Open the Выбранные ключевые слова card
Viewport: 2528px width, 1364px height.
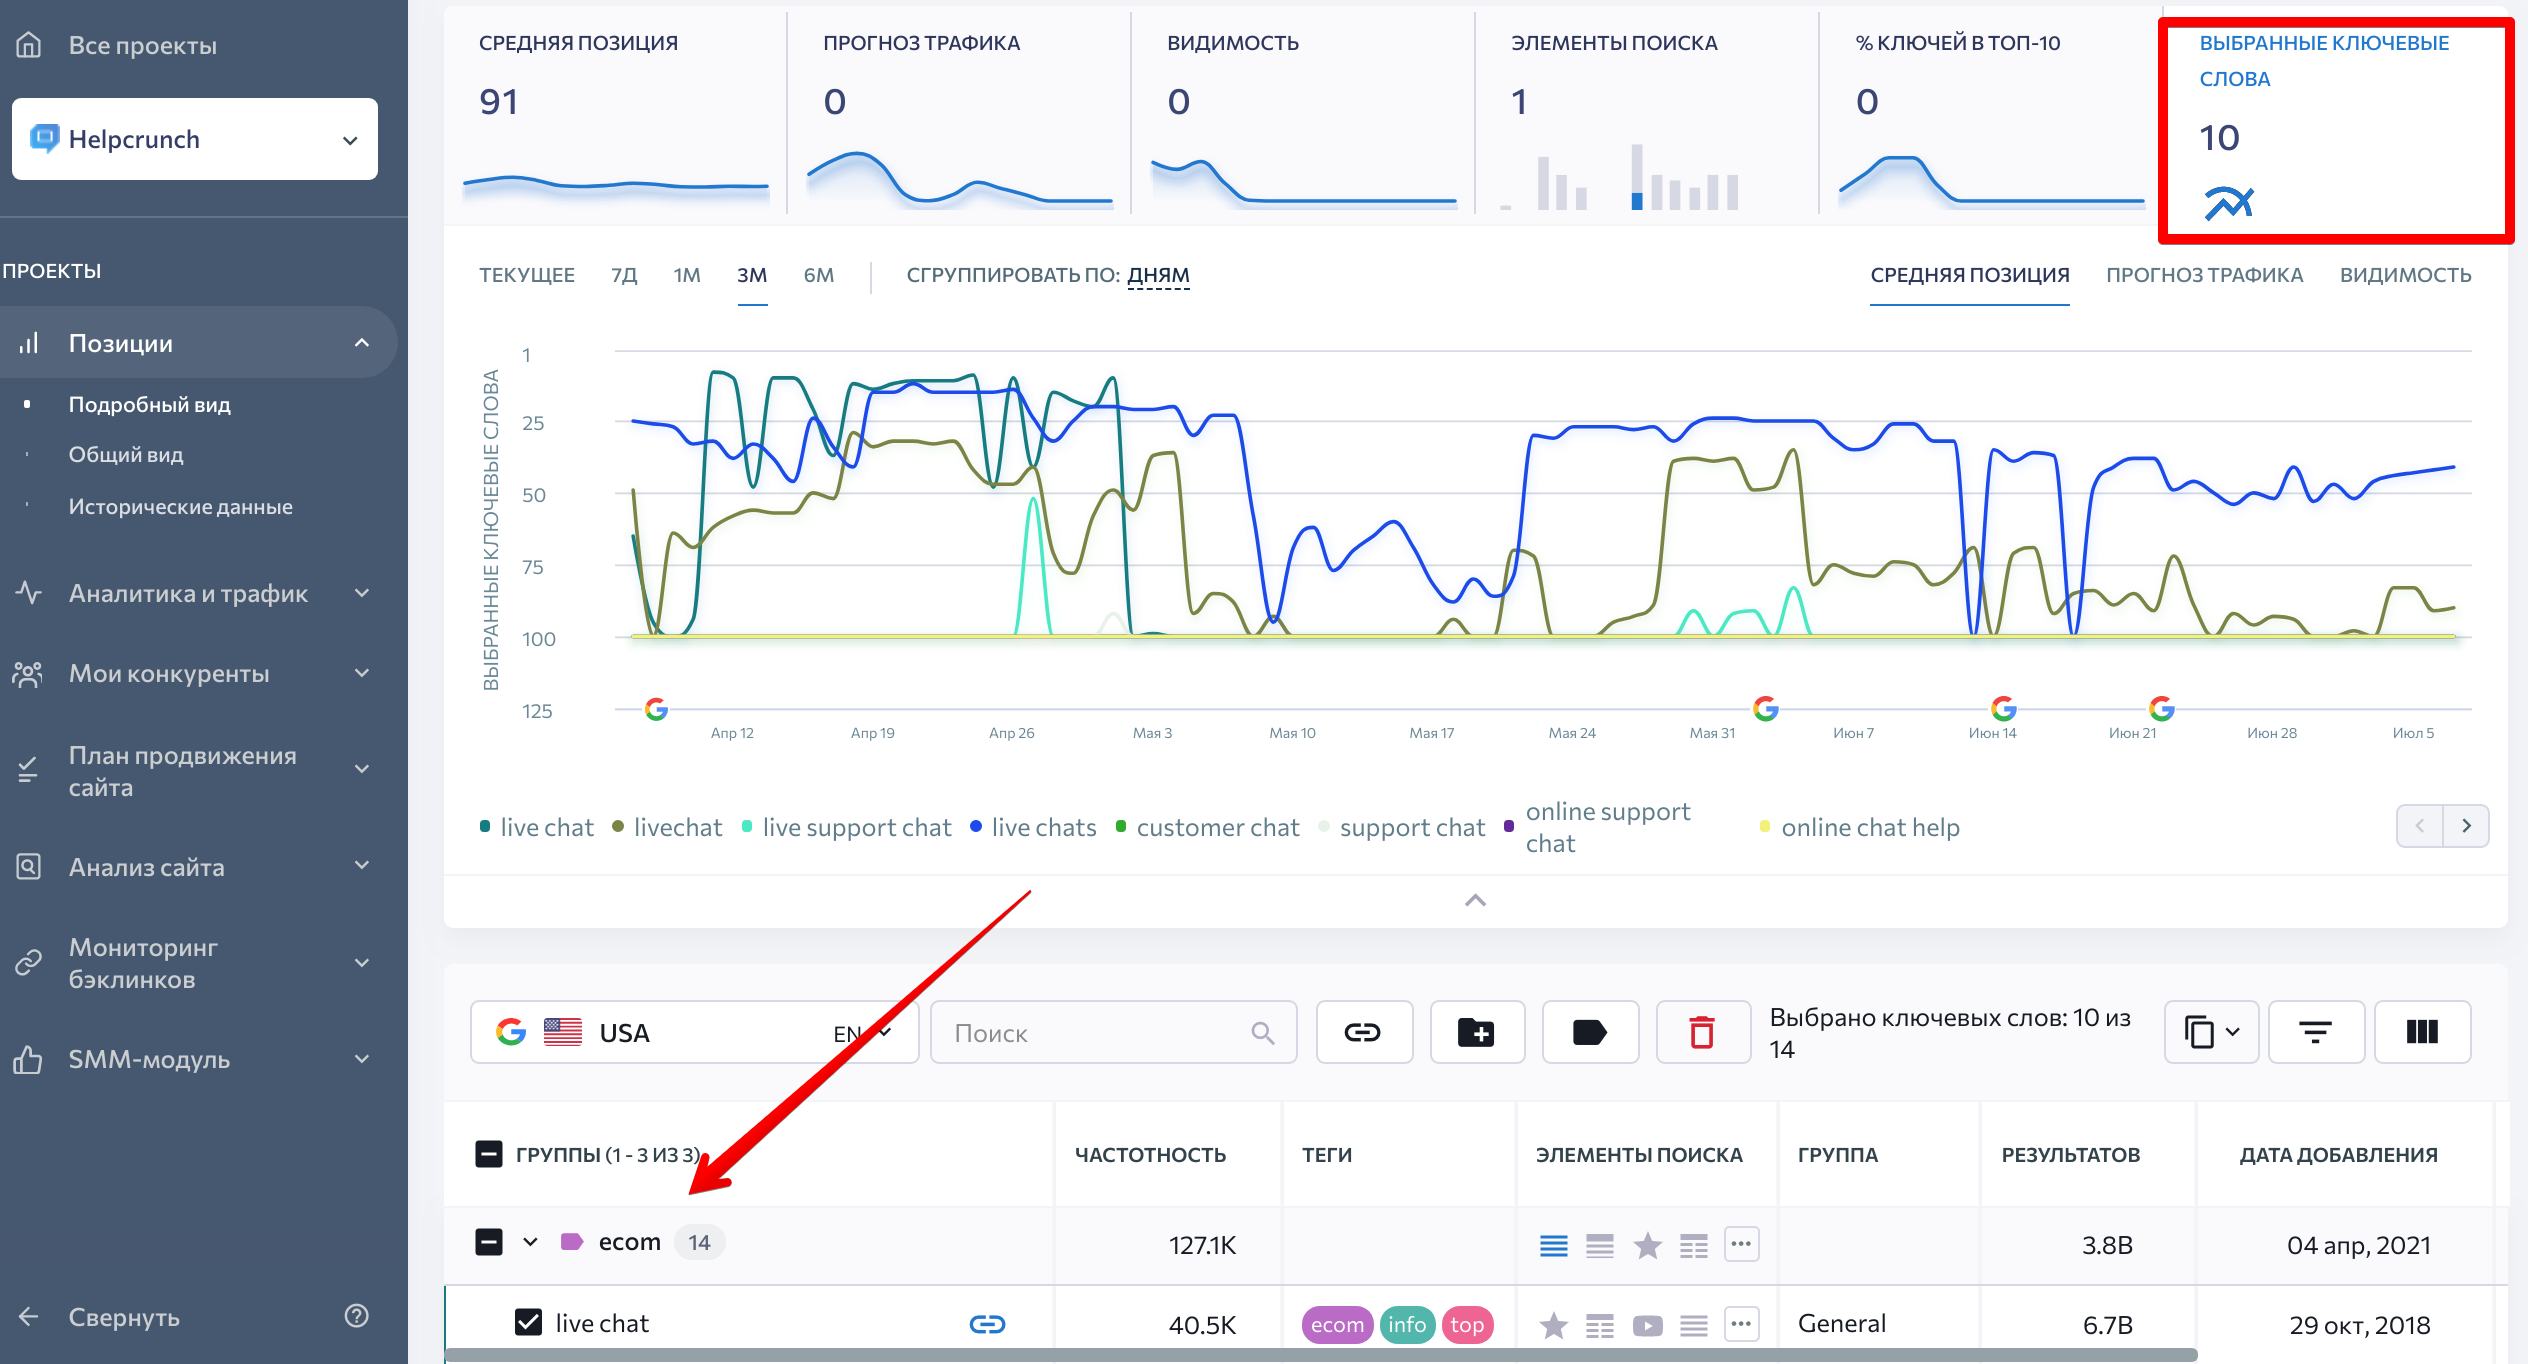(x=2335, y=130)
